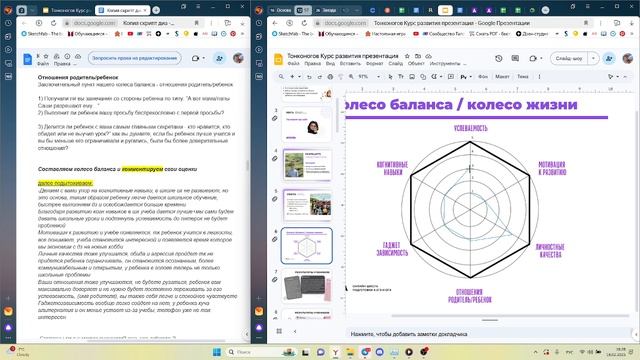
Task: Click the Тема theme button
Action: 522,76
